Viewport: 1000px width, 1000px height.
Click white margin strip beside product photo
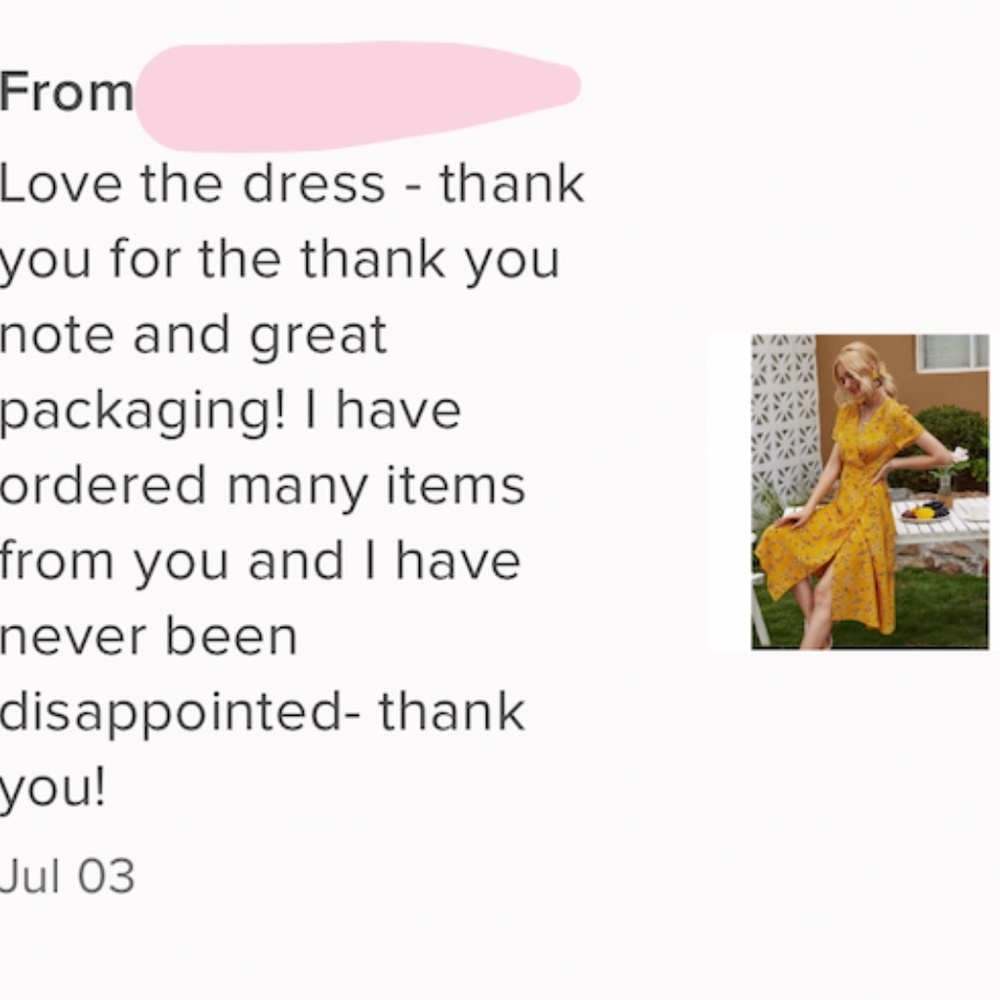coord(730,492)
